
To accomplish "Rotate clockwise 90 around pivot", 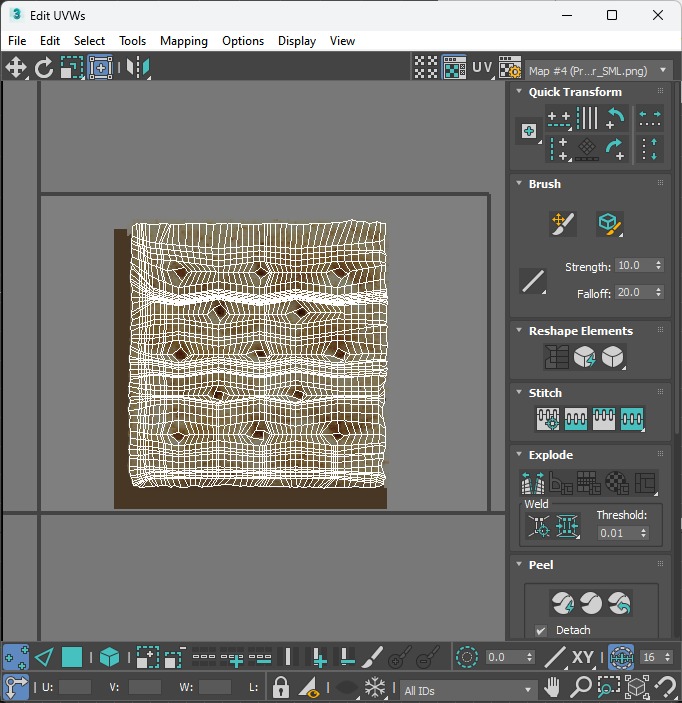I will (615, 149).
